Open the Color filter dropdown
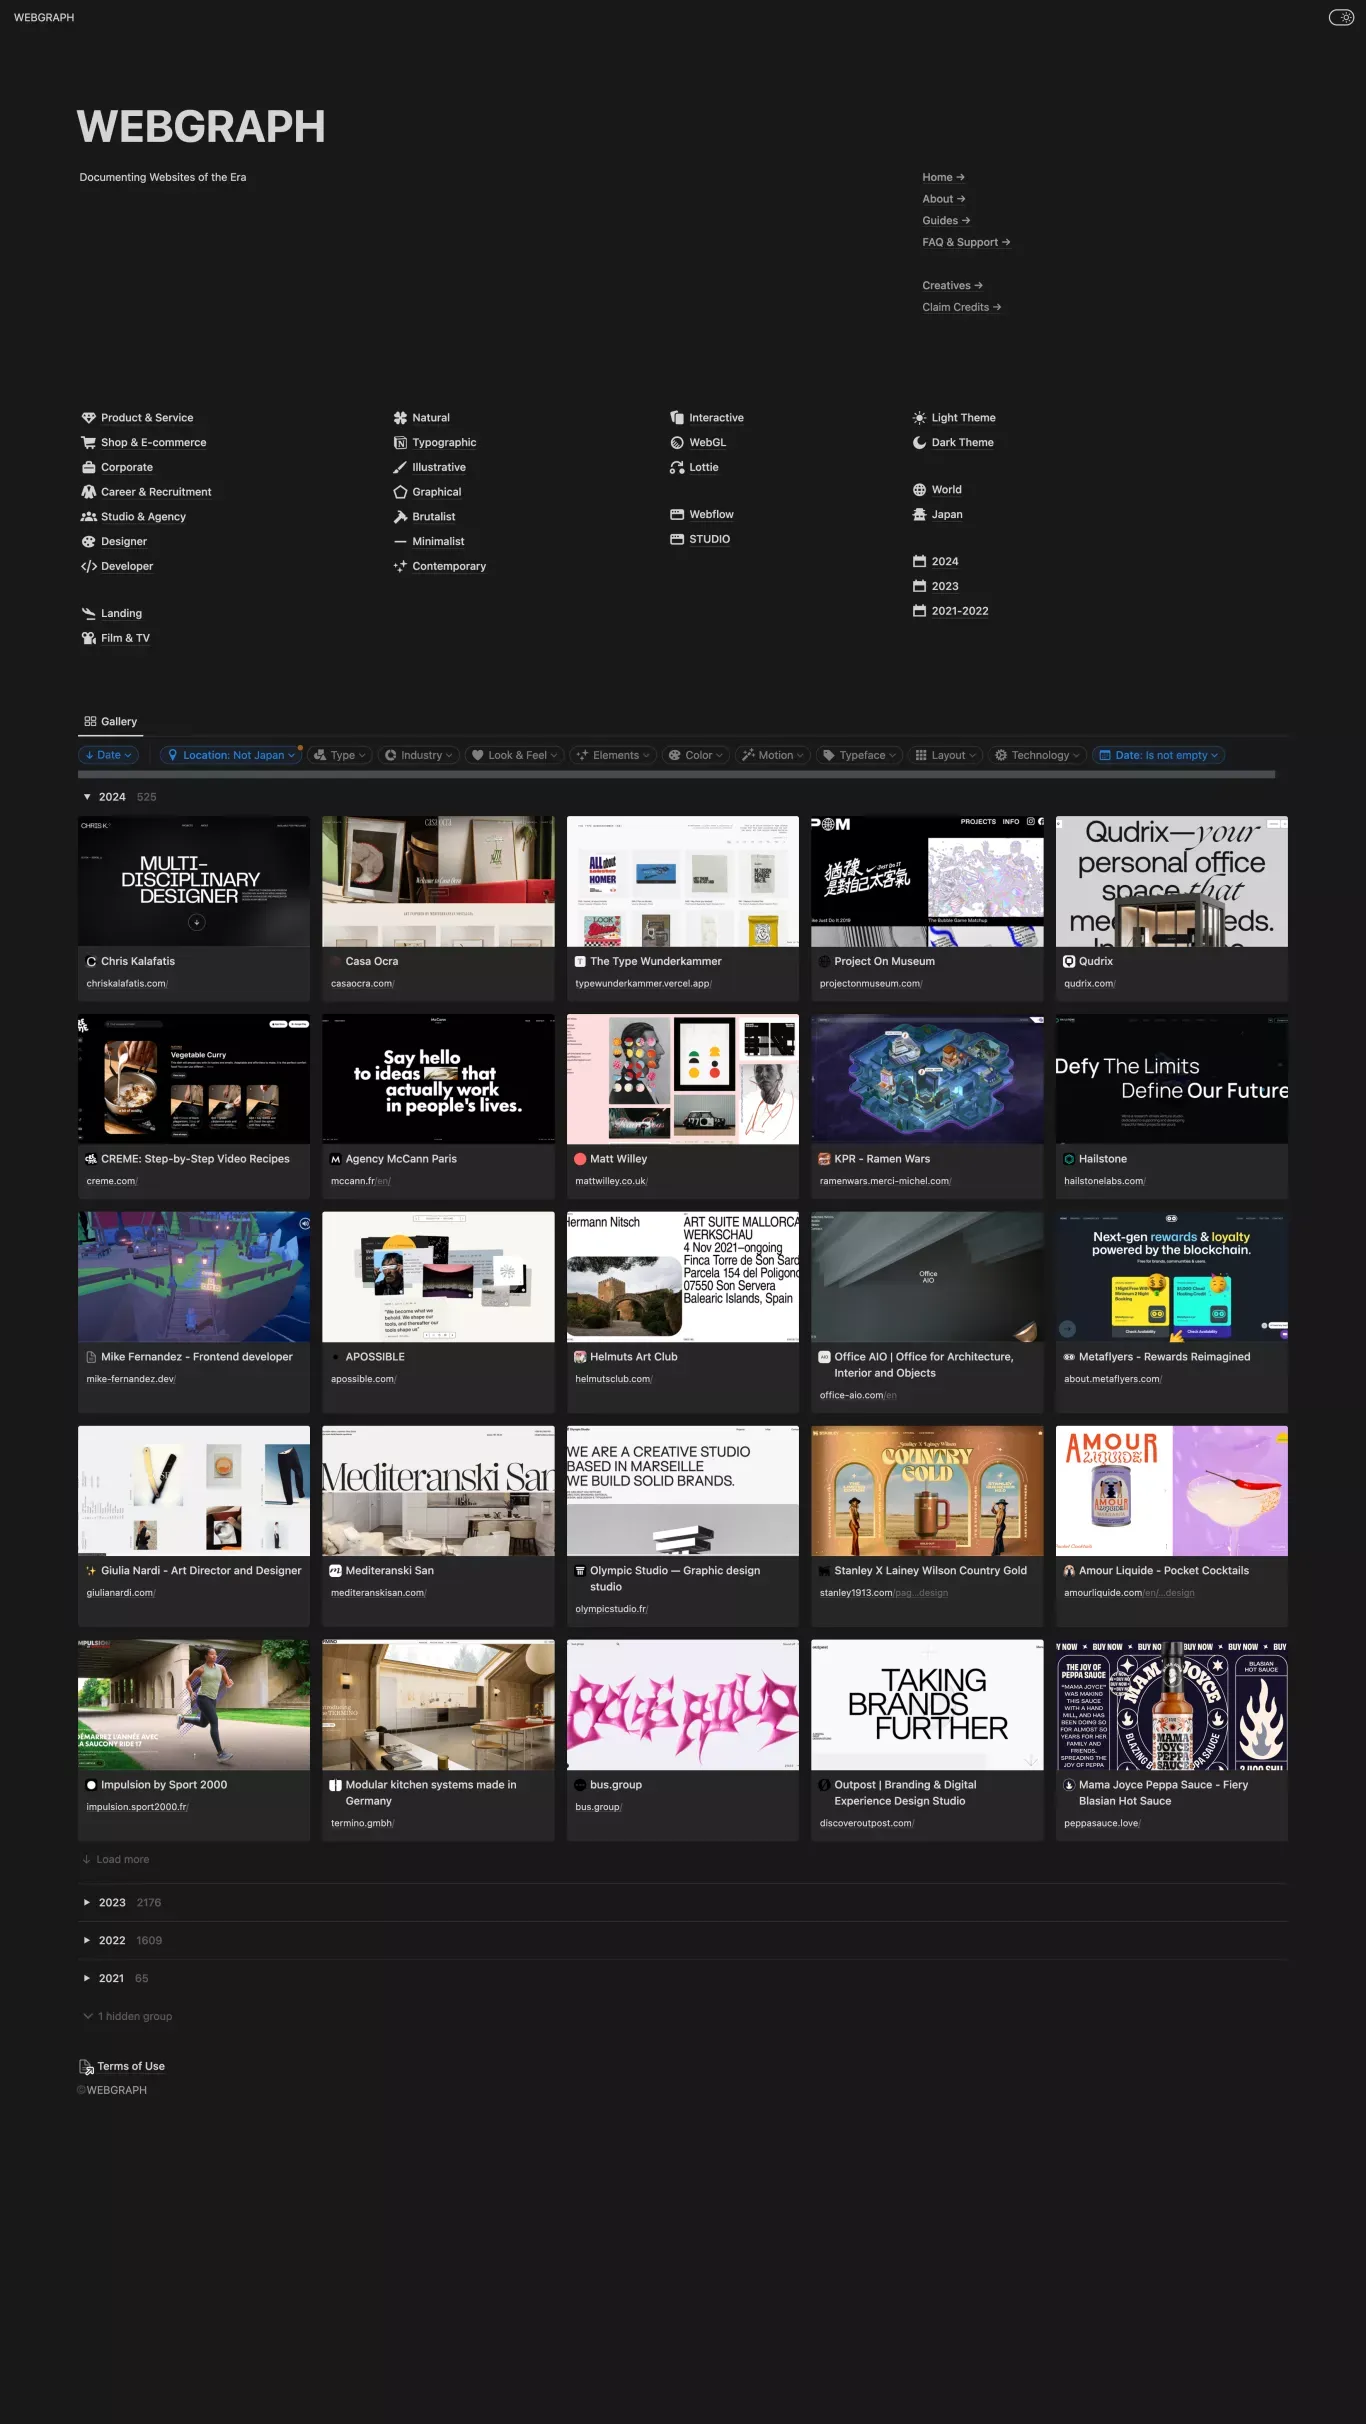Image resolution: width=1366 pixels, height=2424 pixels. click(x=697, y=755)
